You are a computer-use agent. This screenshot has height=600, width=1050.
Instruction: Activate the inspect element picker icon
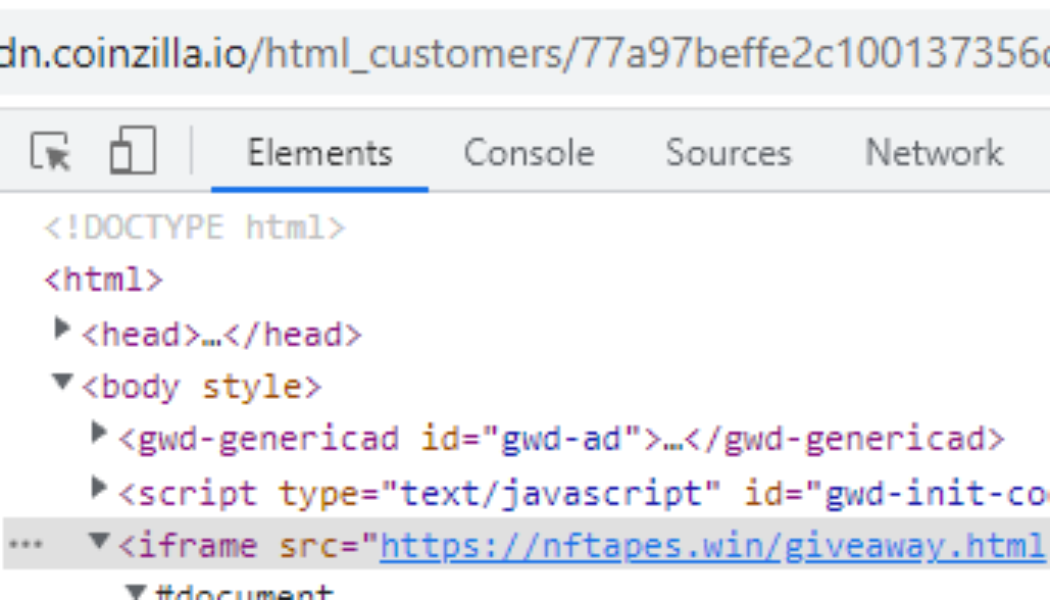point(51,154)
